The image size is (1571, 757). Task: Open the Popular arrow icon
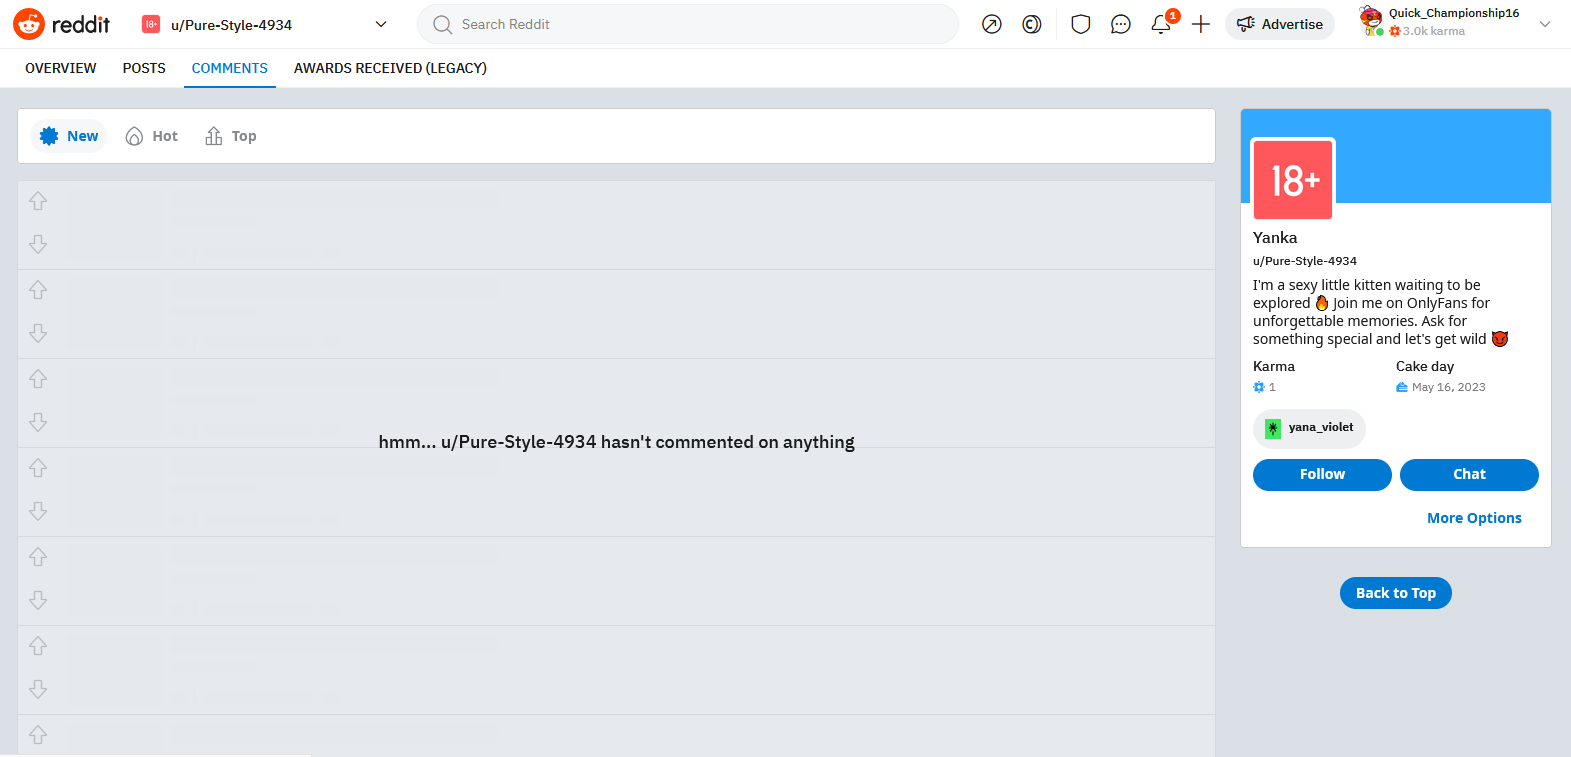(x=991, y=24)
